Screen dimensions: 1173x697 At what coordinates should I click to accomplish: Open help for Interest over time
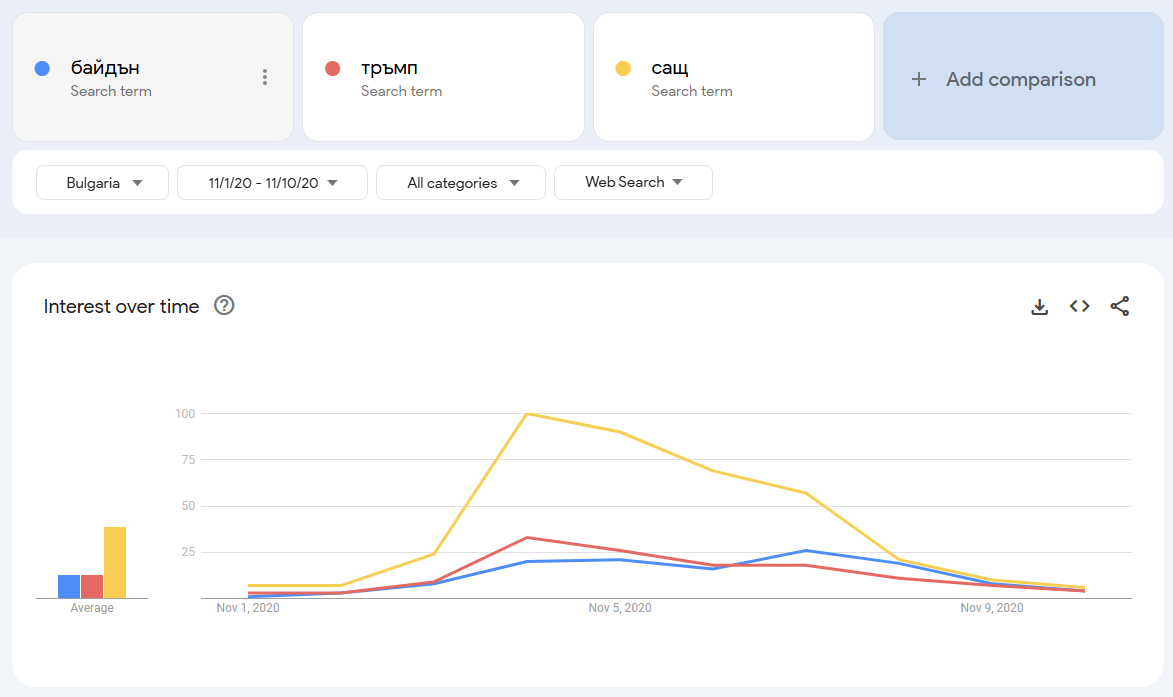coord(225,306)
